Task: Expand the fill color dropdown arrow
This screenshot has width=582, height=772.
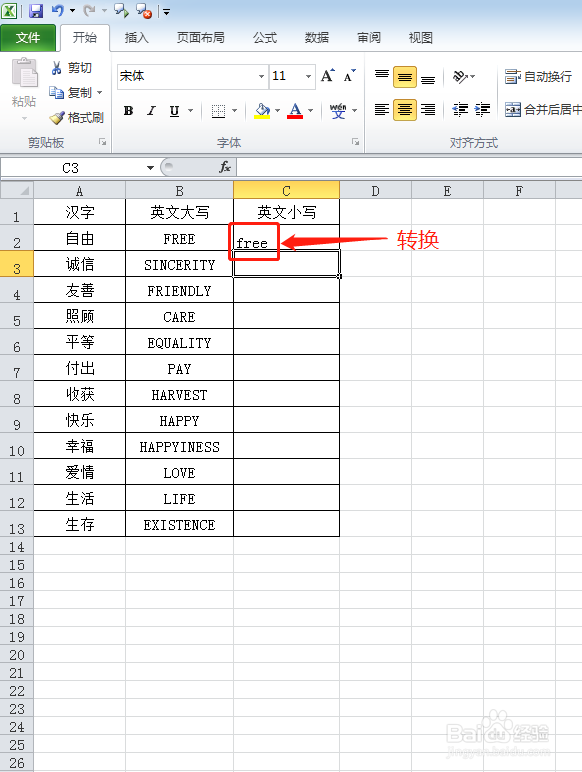Action: click(278, 111)
